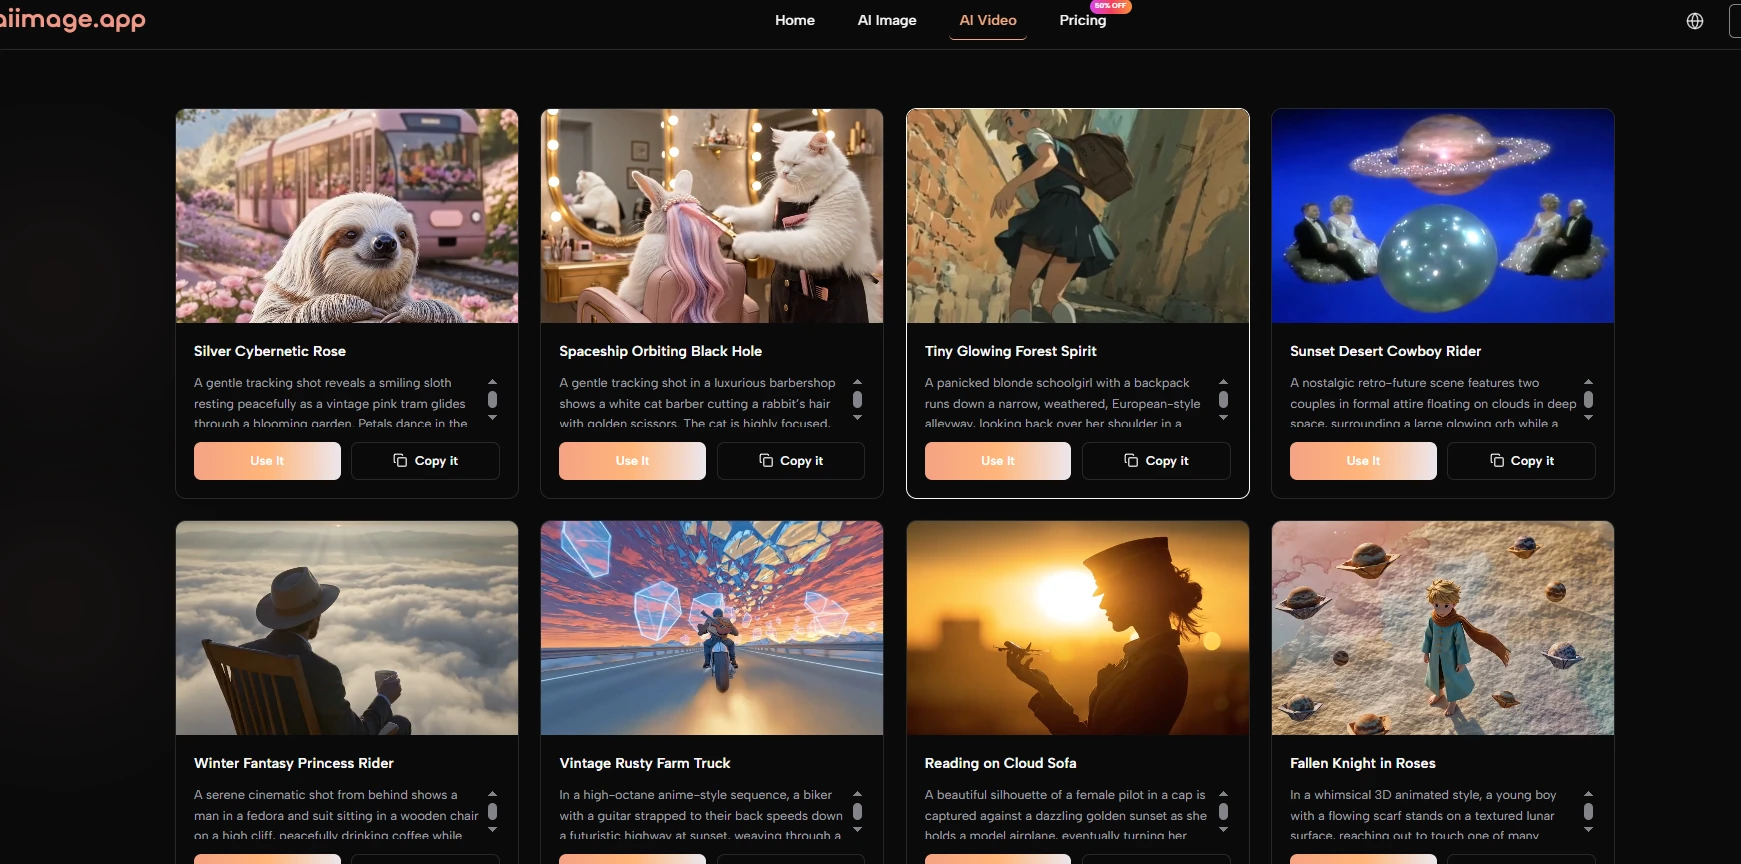The image size is (1741, 864).
Task: Click scrollbar thumb in Reading on Cloud Sofa description
Action: pos(1223,811)
